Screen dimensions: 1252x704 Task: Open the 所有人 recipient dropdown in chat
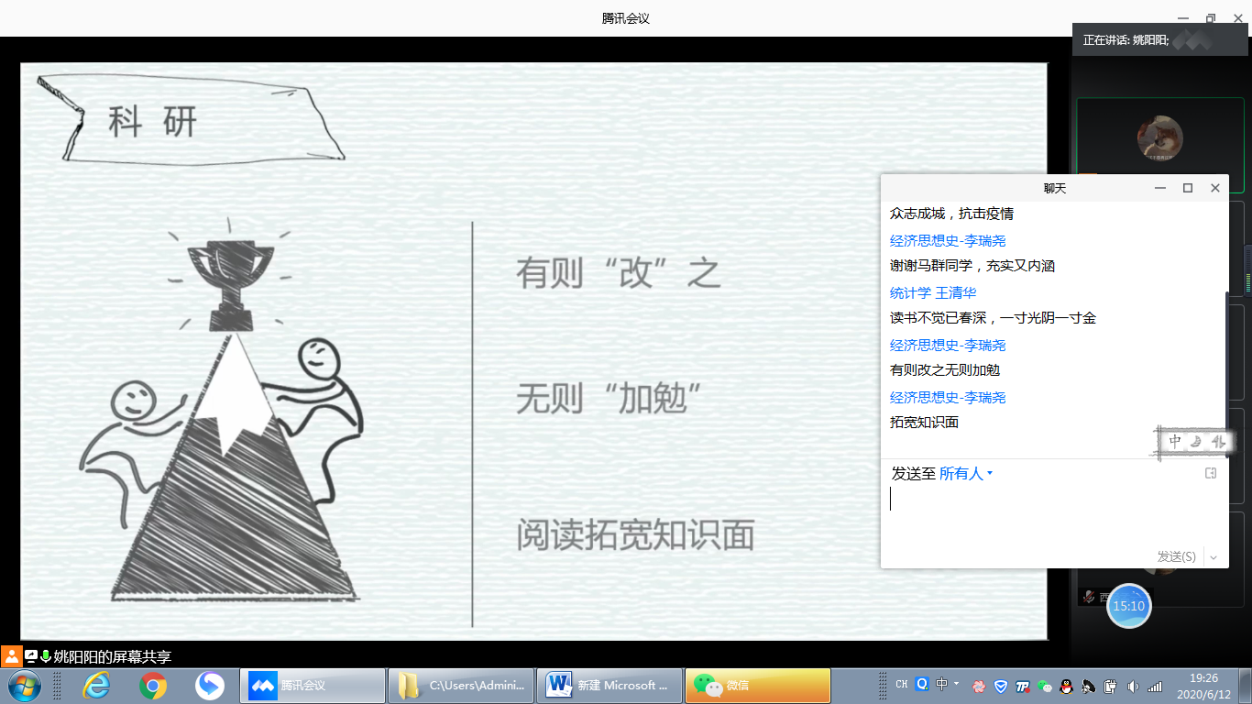click(x=966, y=473)
